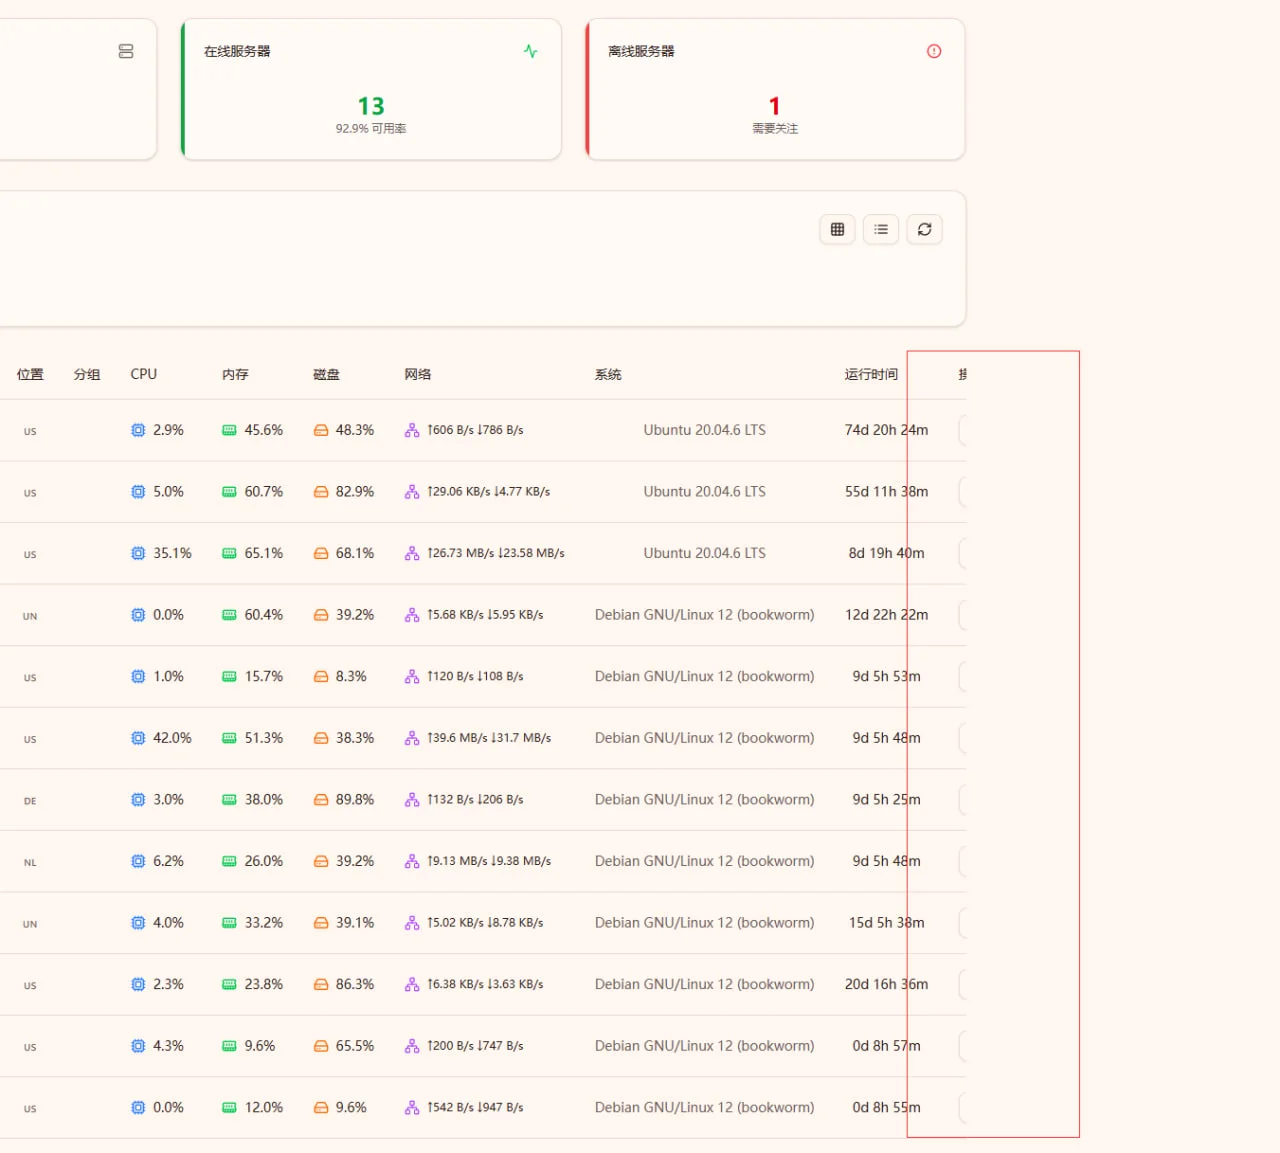This screenshot has width=1280, height=1153.
Task: Select the uptime value 74d 20h 24m
Action: (x=886, y=430)
